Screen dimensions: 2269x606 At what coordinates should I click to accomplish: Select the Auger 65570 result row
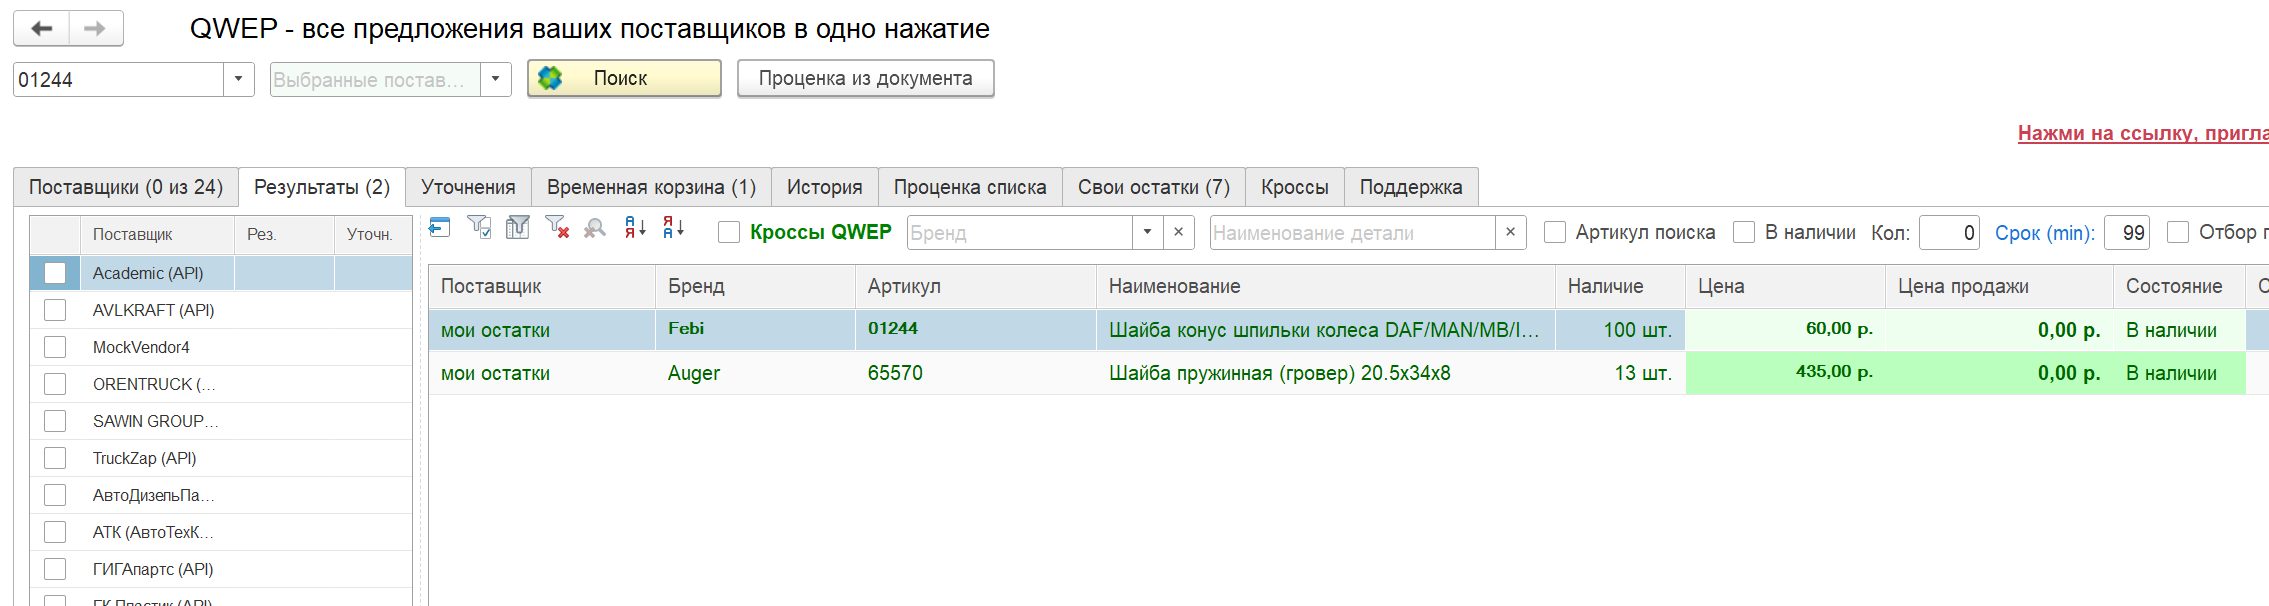(1348, 373)
